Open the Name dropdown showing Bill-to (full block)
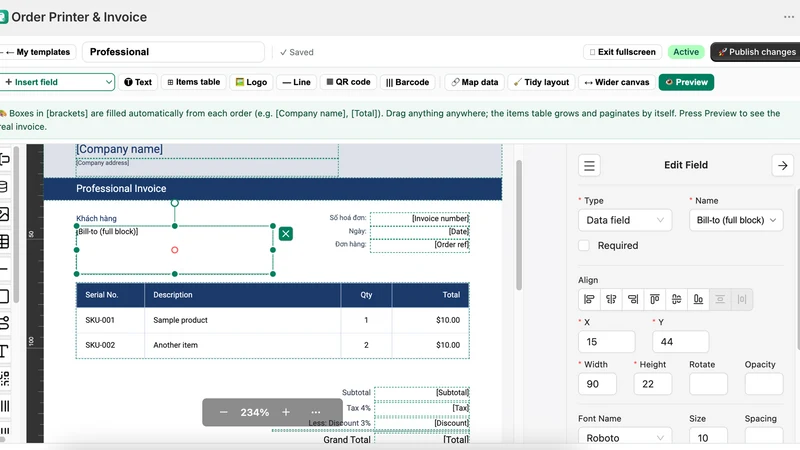Viewport: 800px width, 450px height. [736, 220]
